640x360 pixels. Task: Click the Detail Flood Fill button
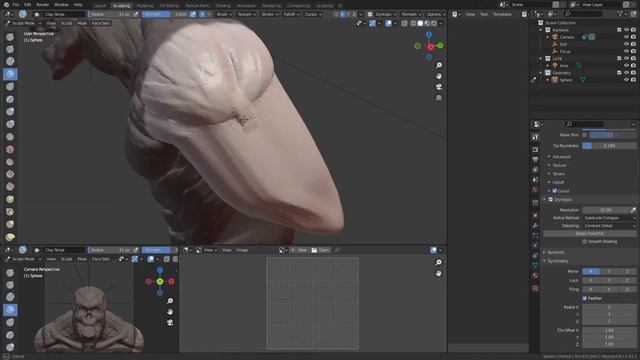click(589, 234)
